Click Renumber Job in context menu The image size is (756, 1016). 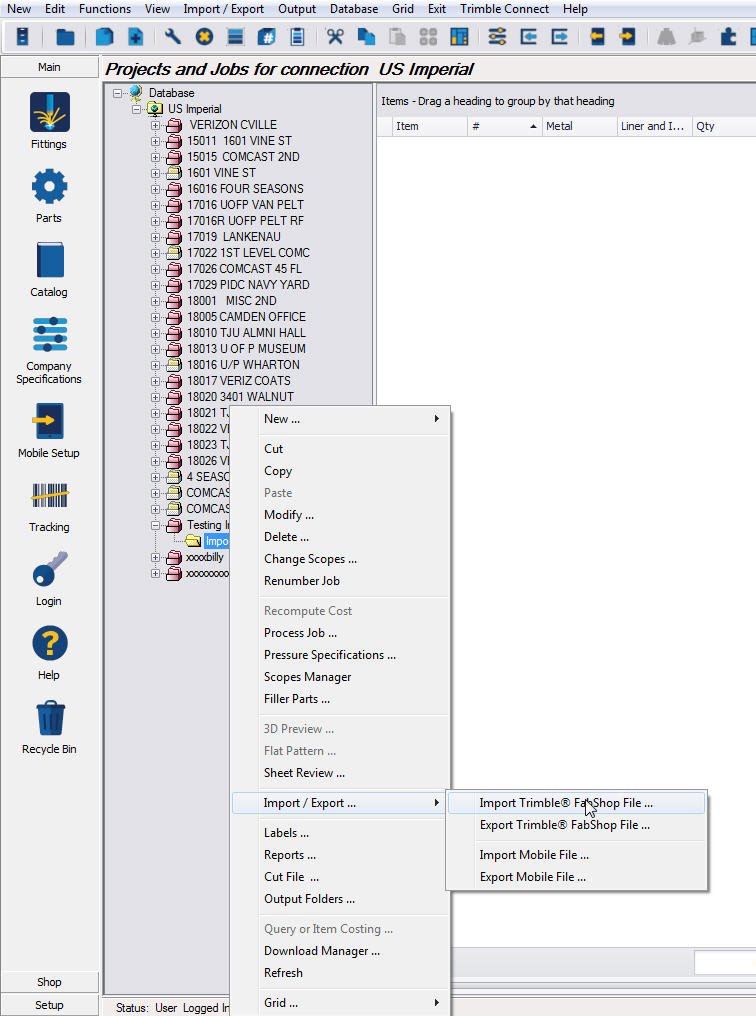(301, 581)
